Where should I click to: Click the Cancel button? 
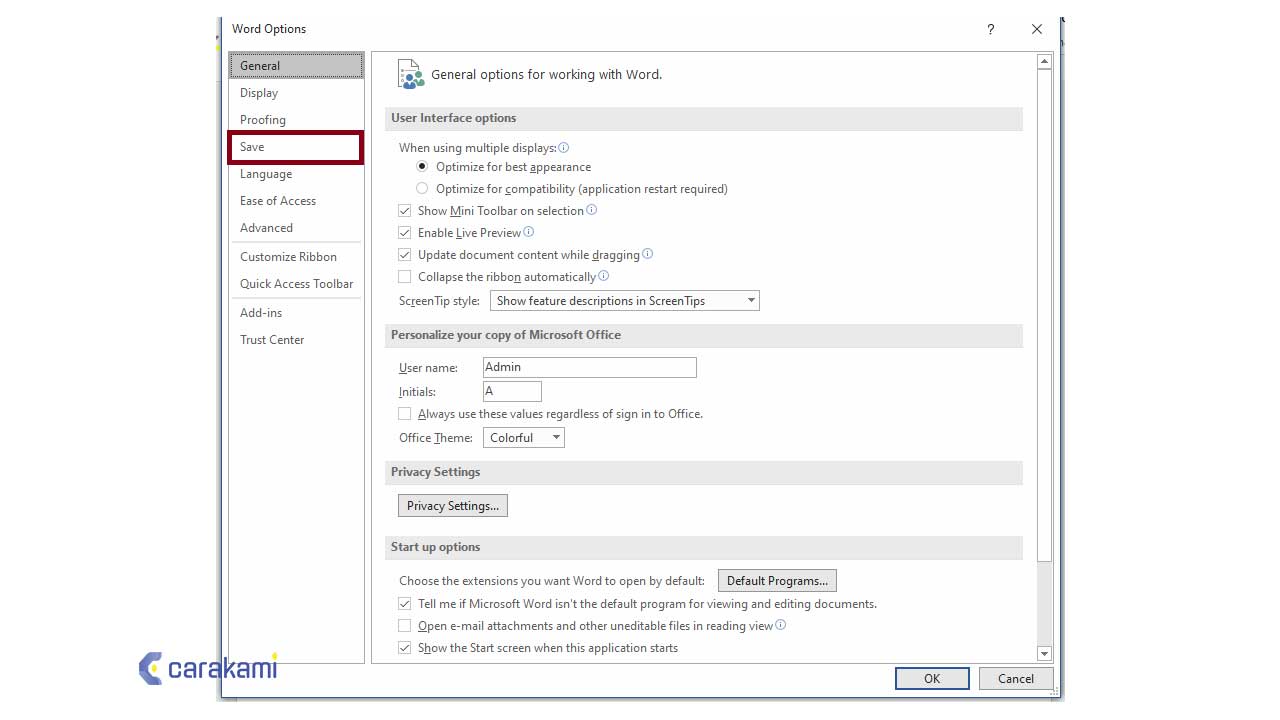(1016, 679)
